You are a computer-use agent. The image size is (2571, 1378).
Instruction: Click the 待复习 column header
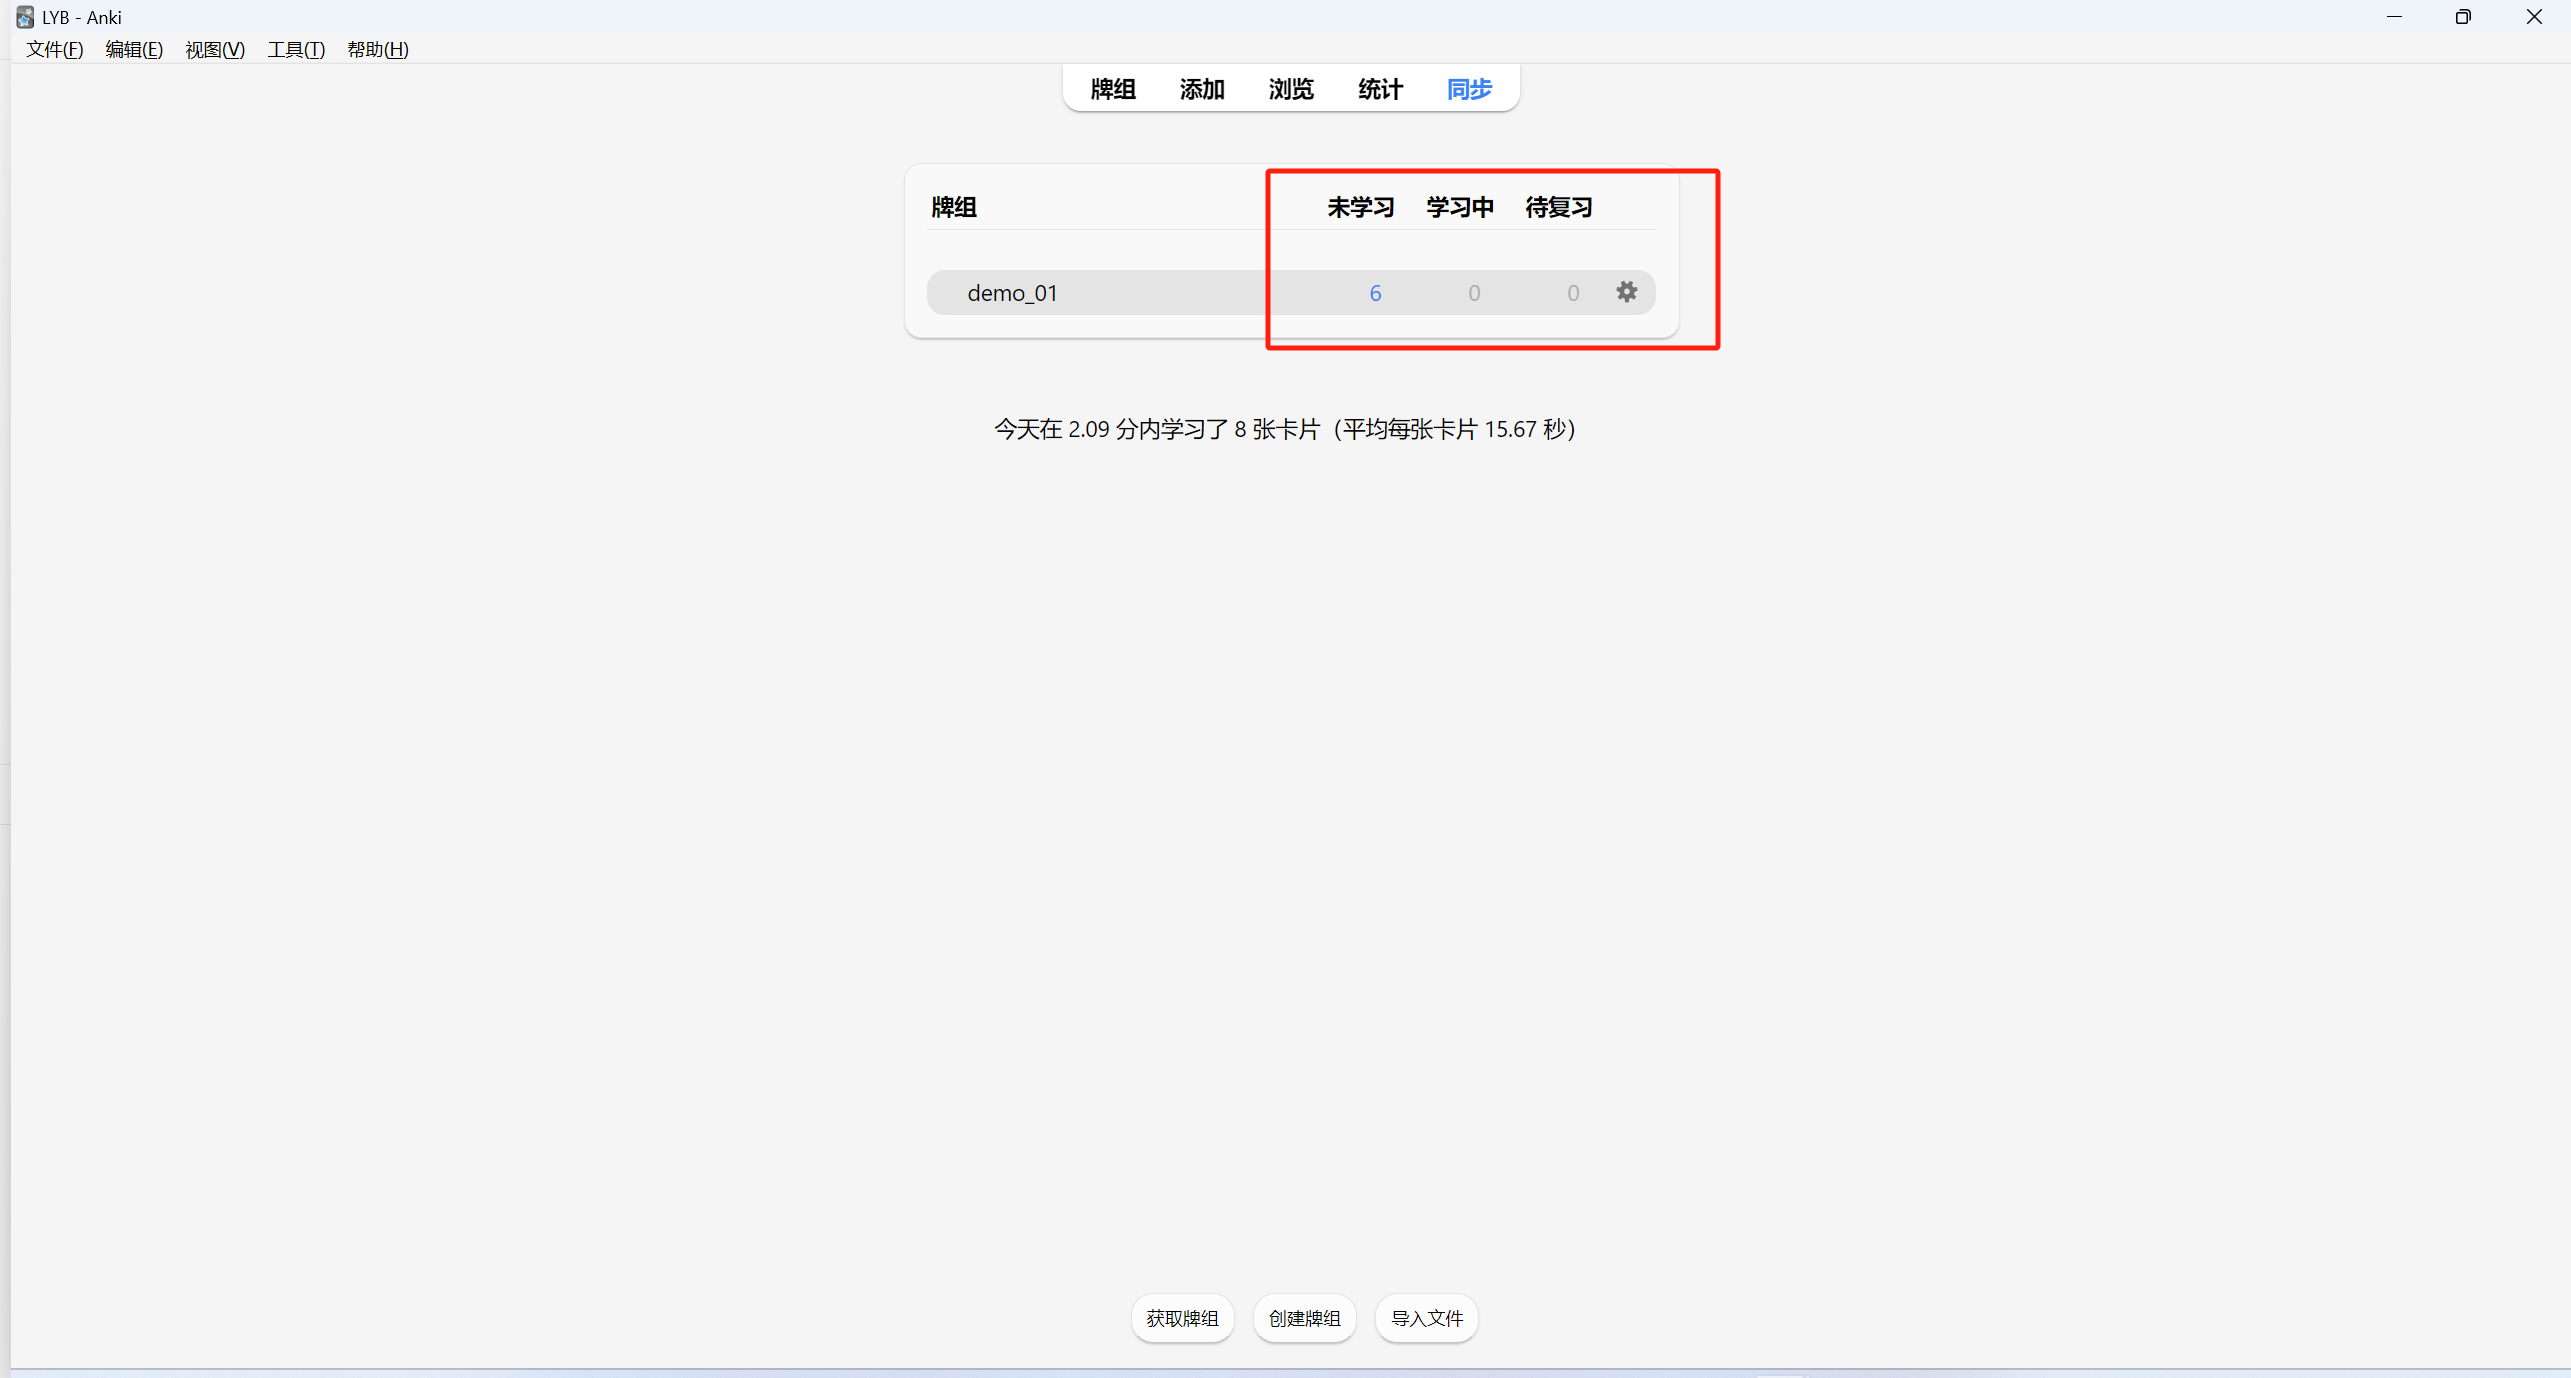click(1558, 207)
